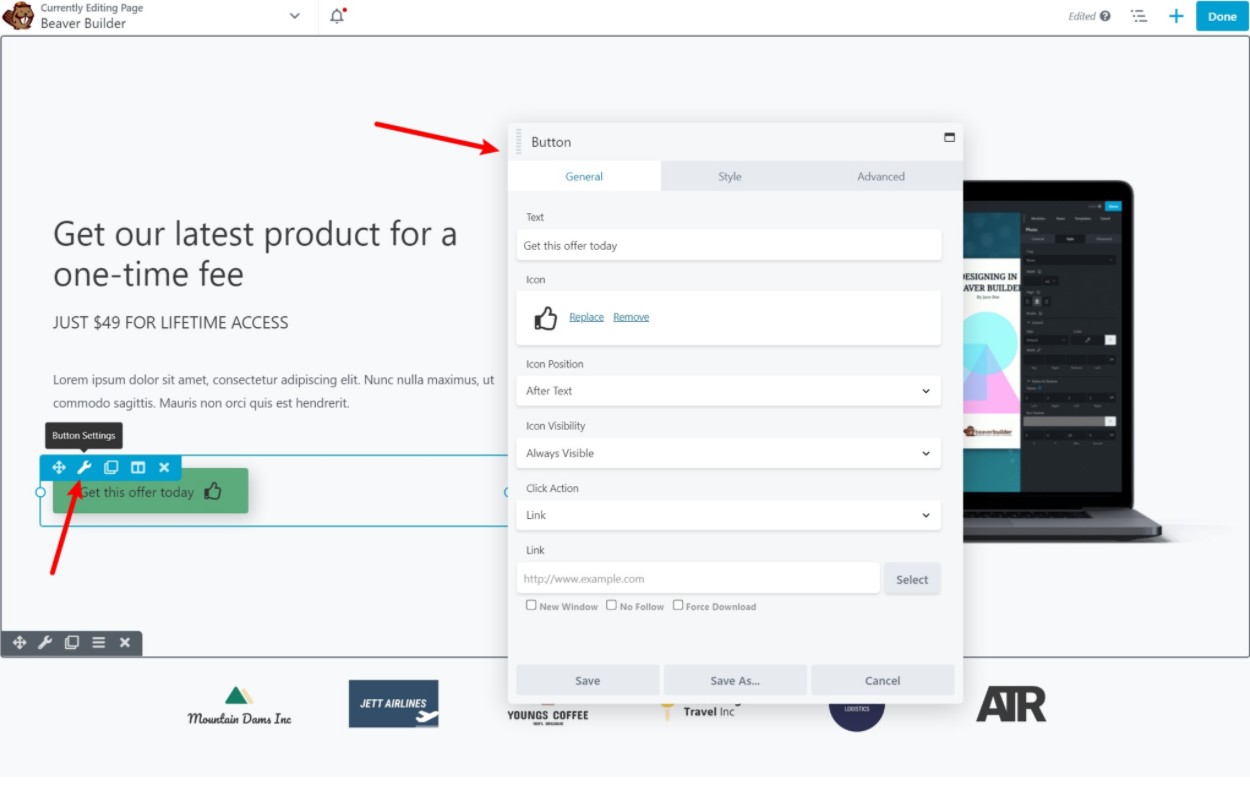Click the Select link button
This screenshot has width=1250, height=788.
(x=912, y=579)
